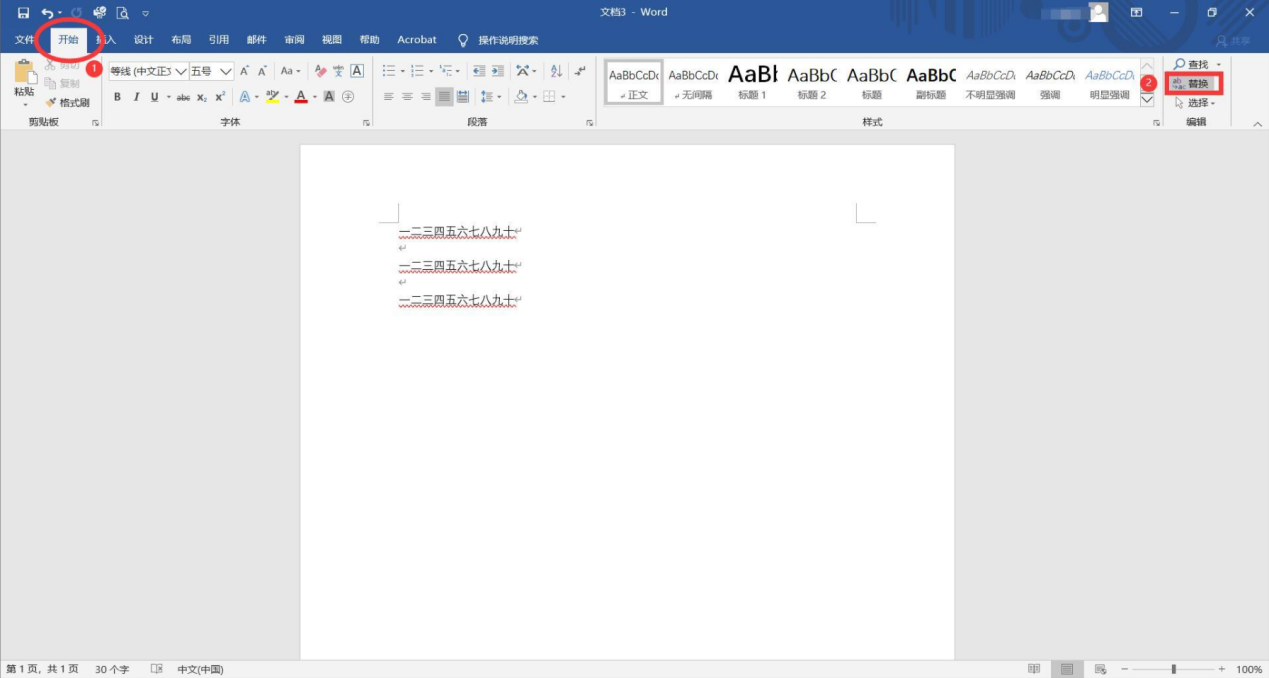Click the Grow Font size icon
Viewport: 1269px width, 678px height.
pos(244,71)
